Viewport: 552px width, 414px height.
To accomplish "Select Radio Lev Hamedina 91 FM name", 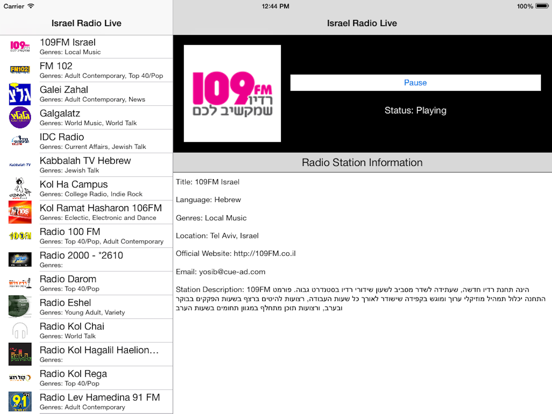I will [x=100, y=397].
